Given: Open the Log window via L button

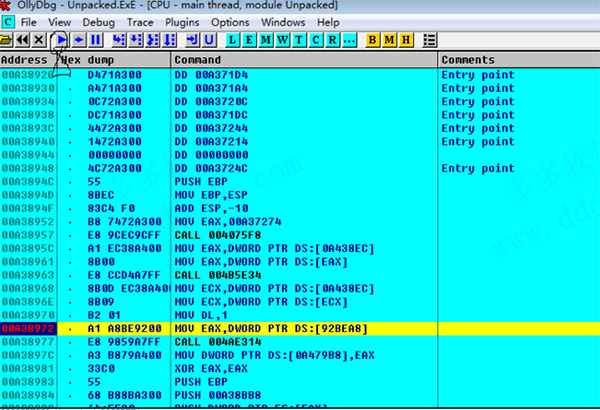Looking at the screenshot, I should coord(233,39).
